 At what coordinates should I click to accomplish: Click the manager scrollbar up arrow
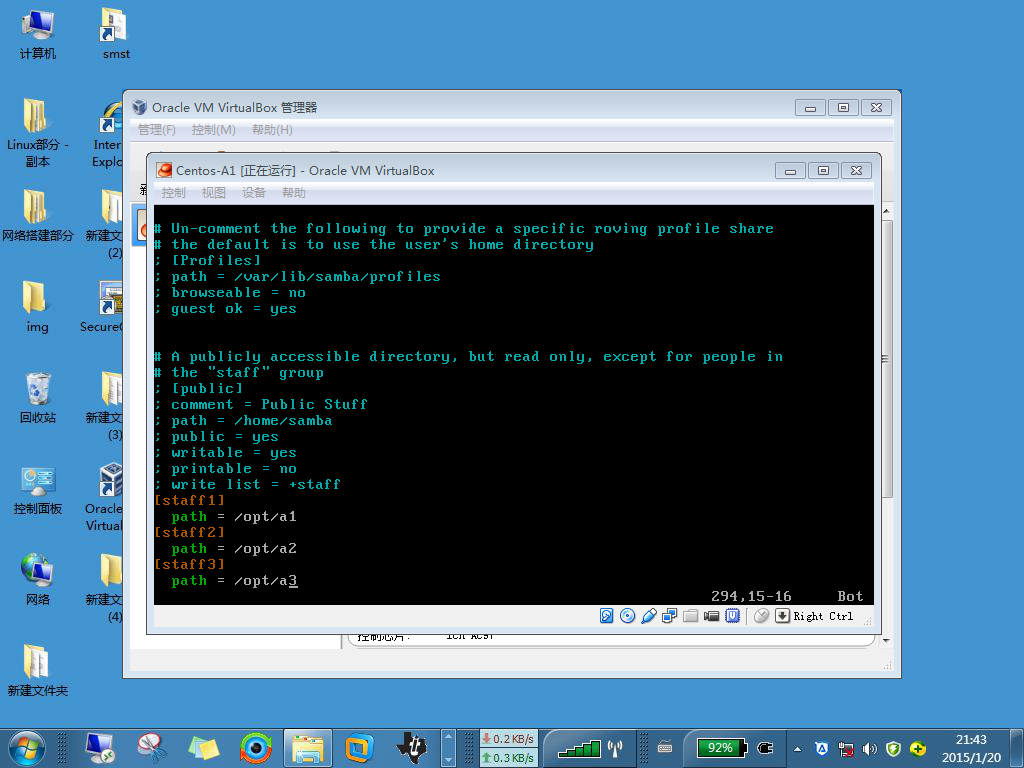point(887,211)
